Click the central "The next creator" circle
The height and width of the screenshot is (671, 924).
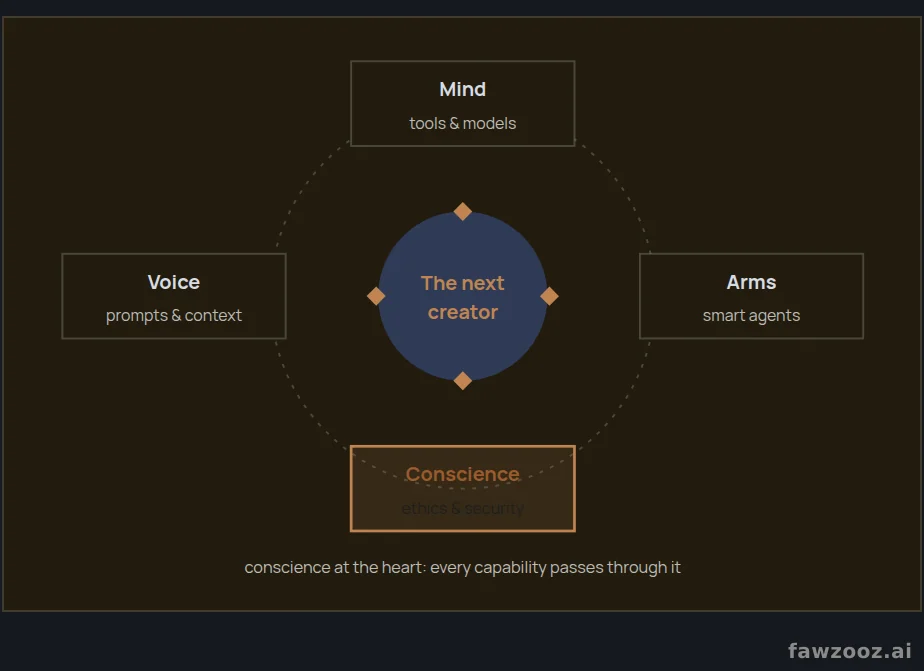463,296
